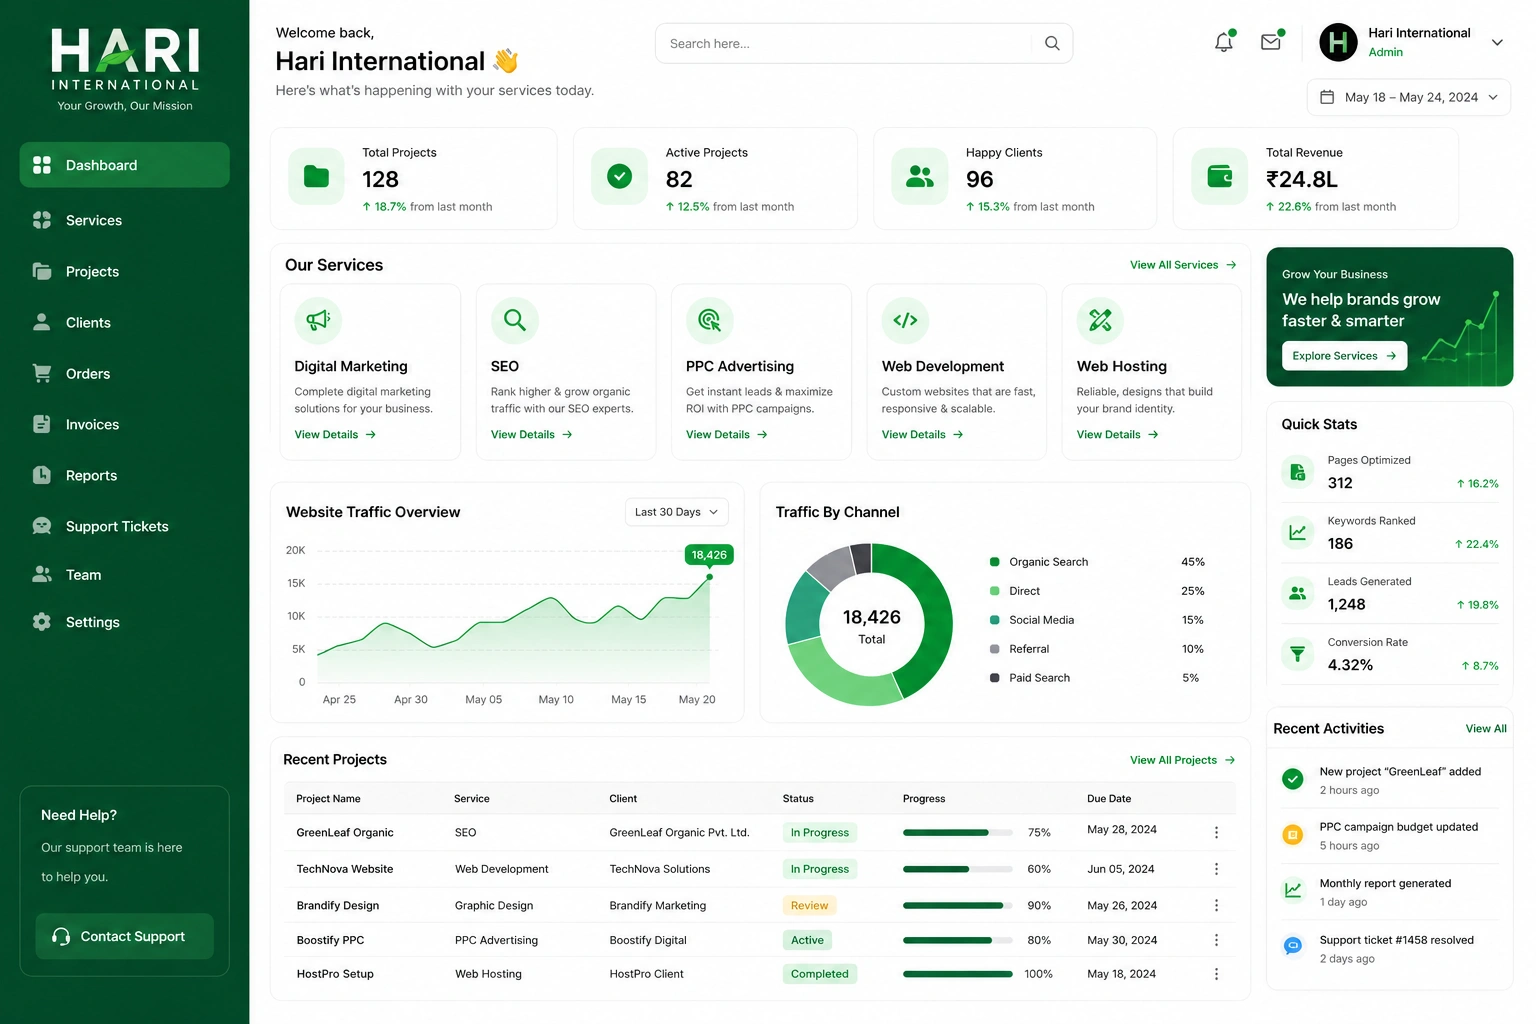Image resolution: width=1536 pixels, height=1024 pixels.
Task: Click the support ticket resolved activity icon
Action: pyautogui.click(x=1293, y=945)
